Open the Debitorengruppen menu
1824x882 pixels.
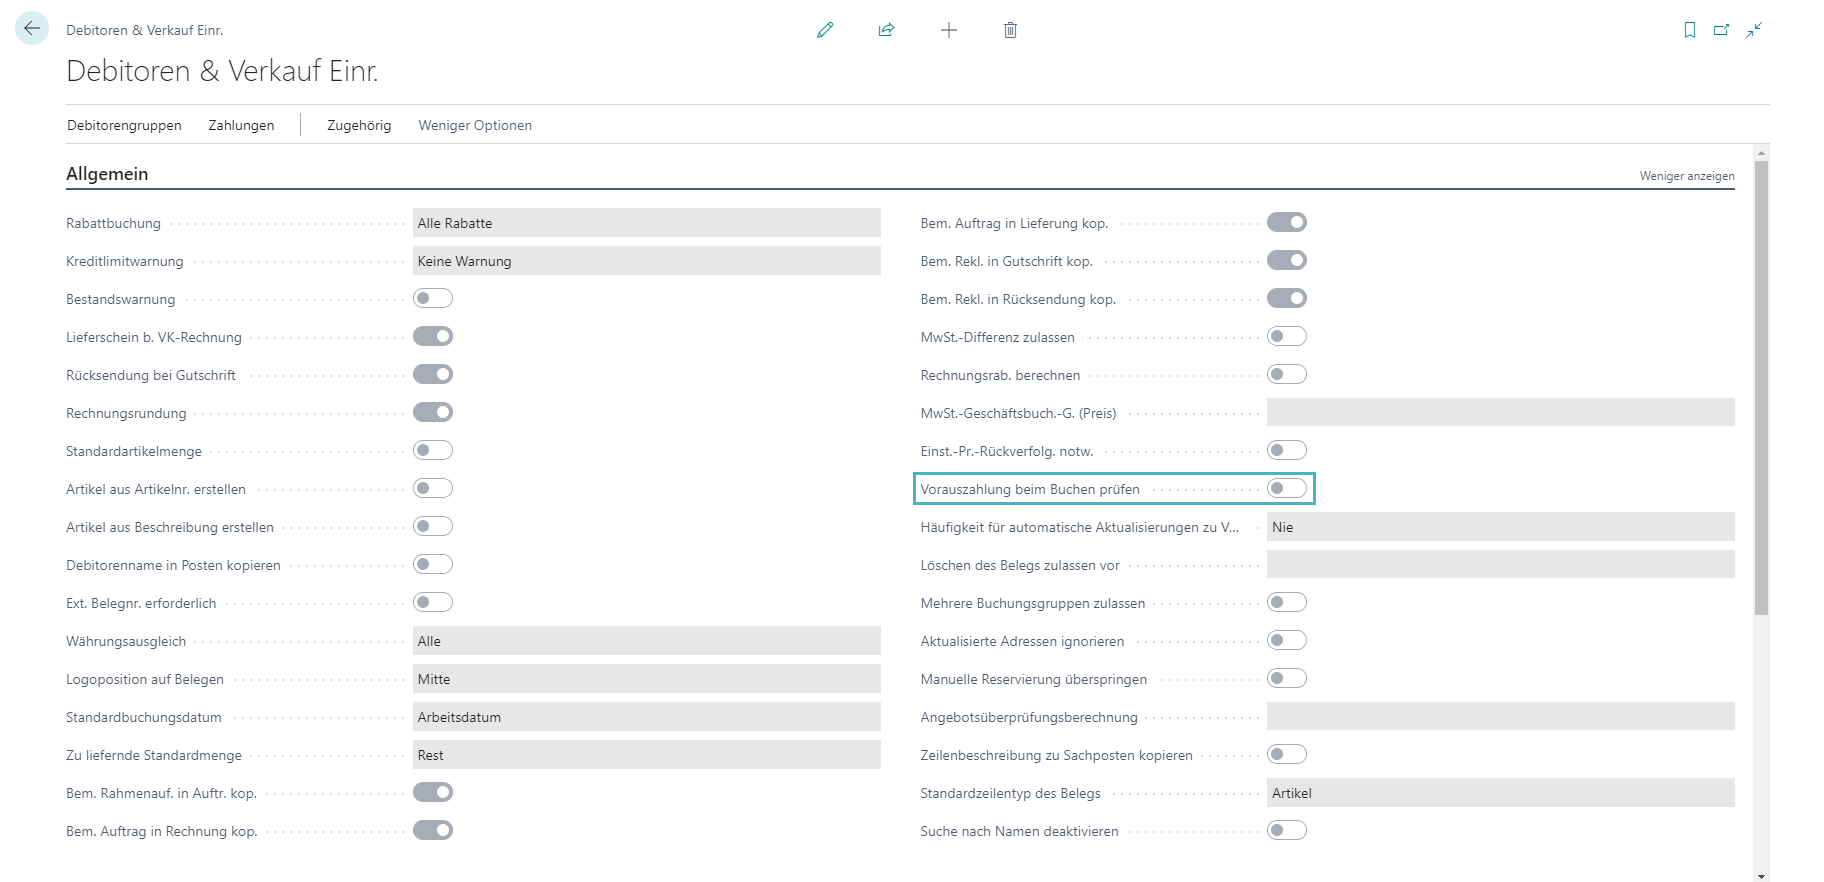point(124,125)
